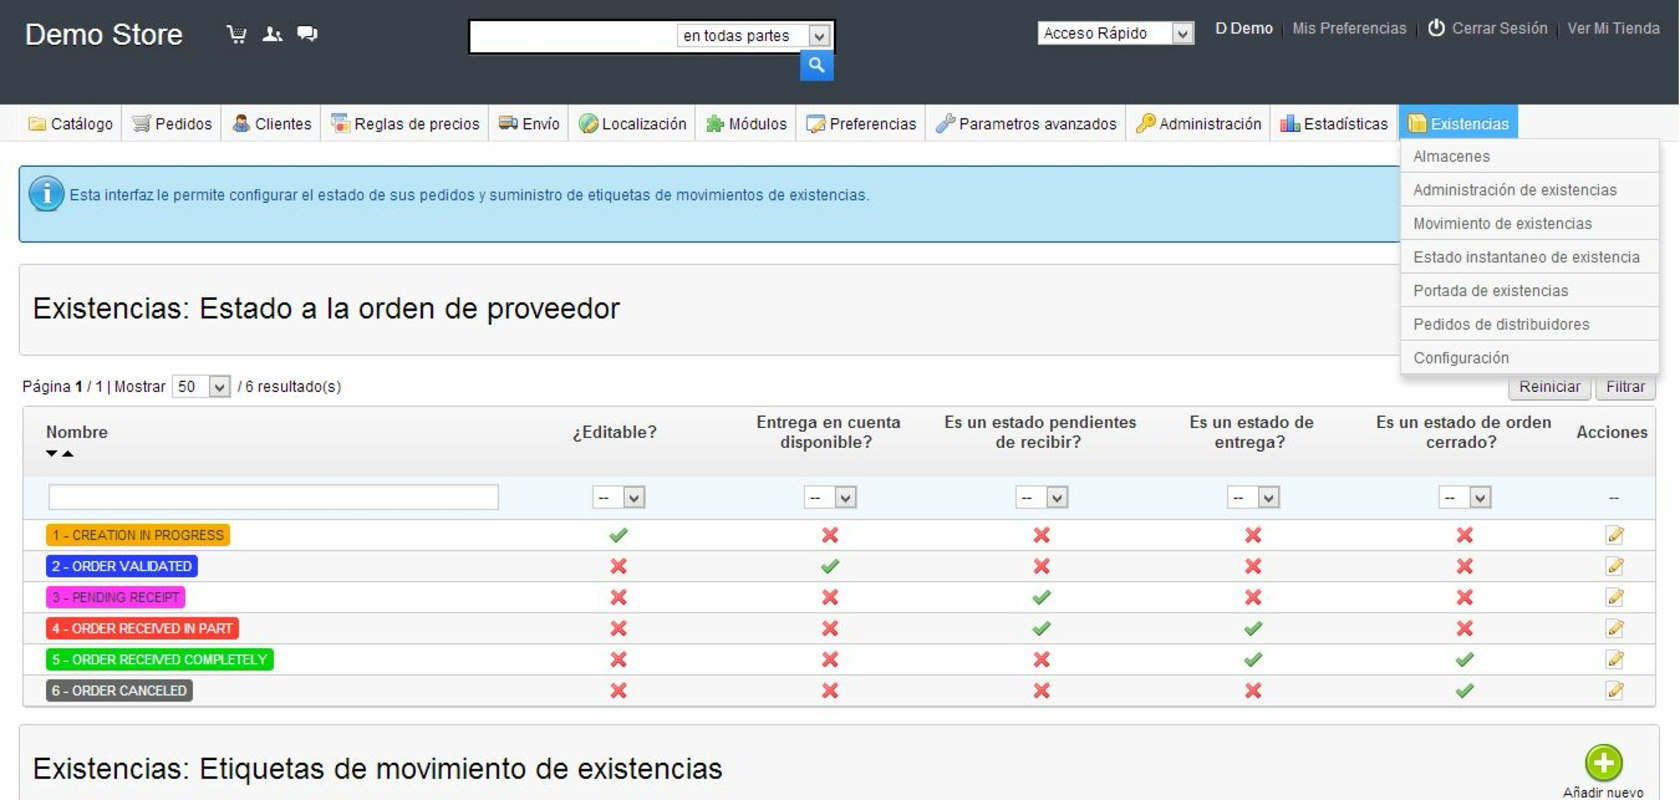
Task: Sort Nombre column descending with down arrow
Action: (x=52, y=454)
